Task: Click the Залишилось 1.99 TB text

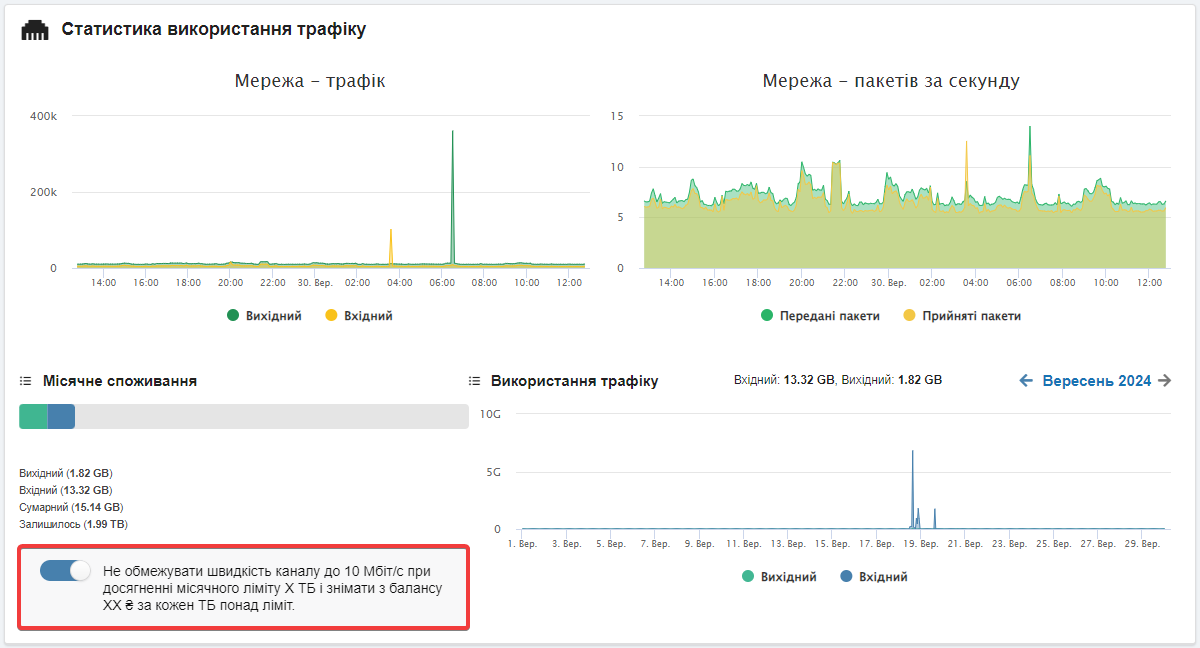Action: (73, 524)
